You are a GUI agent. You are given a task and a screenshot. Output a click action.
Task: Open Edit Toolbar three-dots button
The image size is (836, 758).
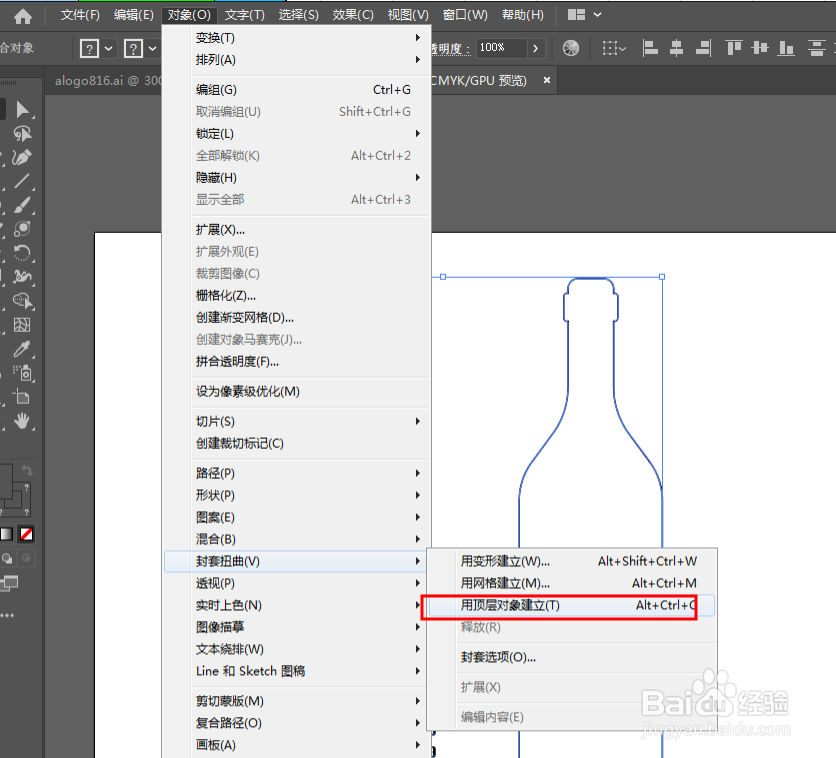click(7, 615)
